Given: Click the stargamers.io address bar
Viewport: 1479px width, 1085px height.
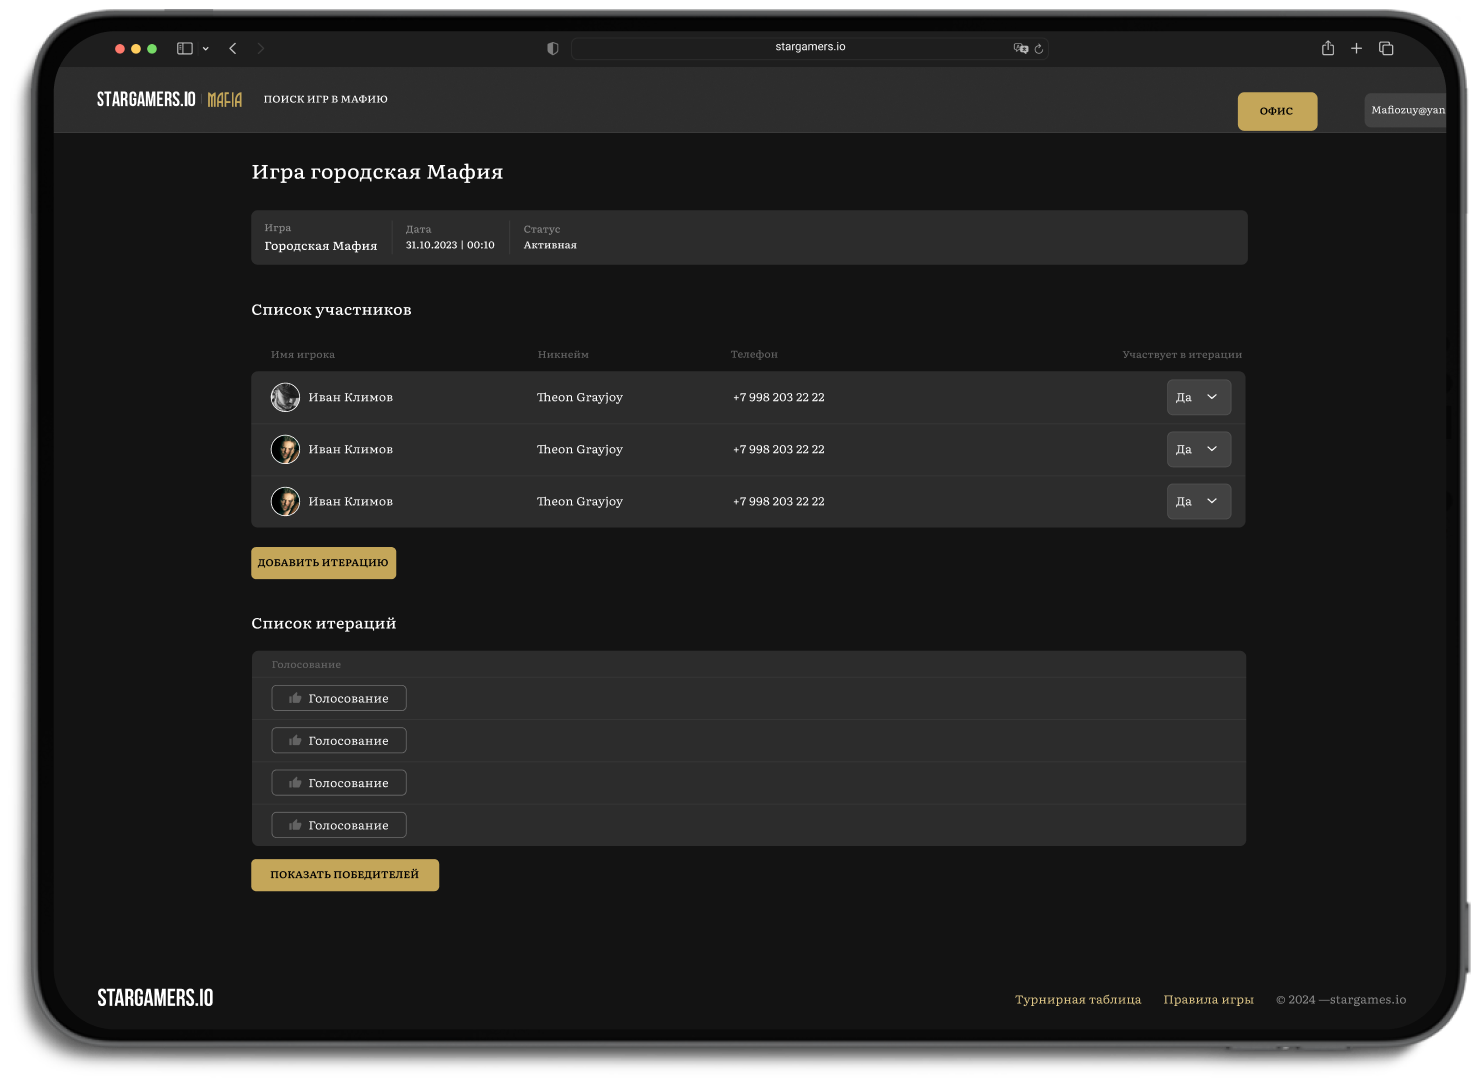Looking at the screenshot, I should [x=809, y=47].
